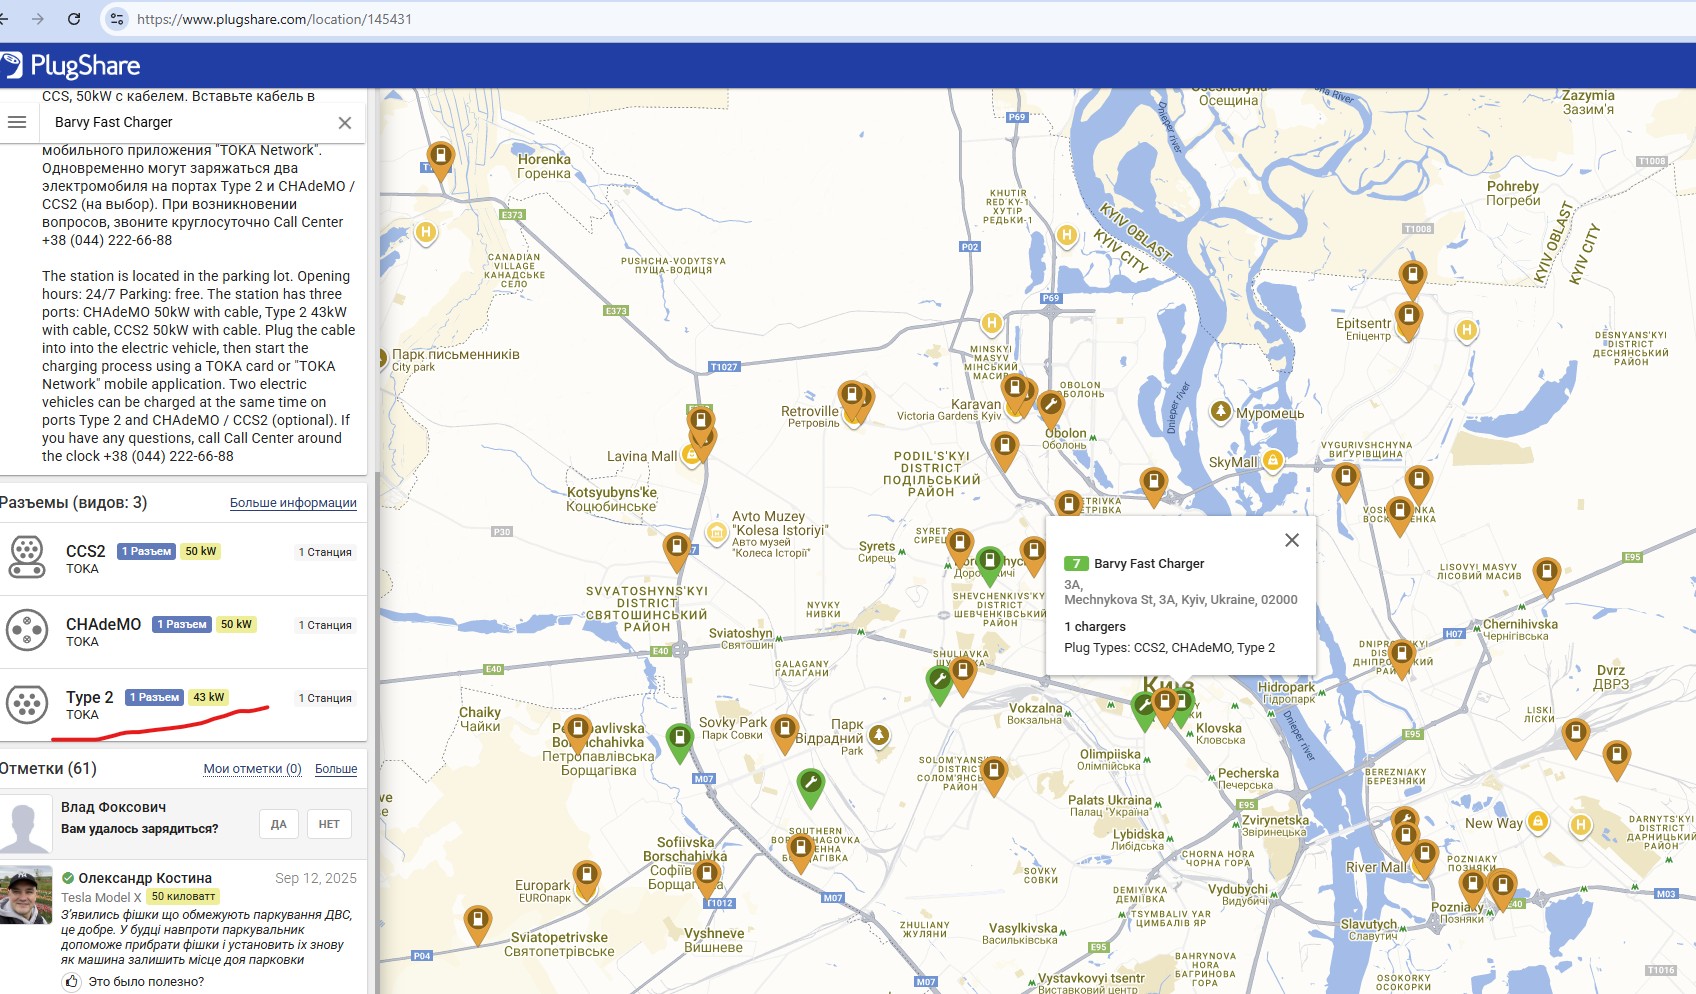The image size is (1696, 994).
Task: Click the Type 2 plug icon
Action: (27, 704)
